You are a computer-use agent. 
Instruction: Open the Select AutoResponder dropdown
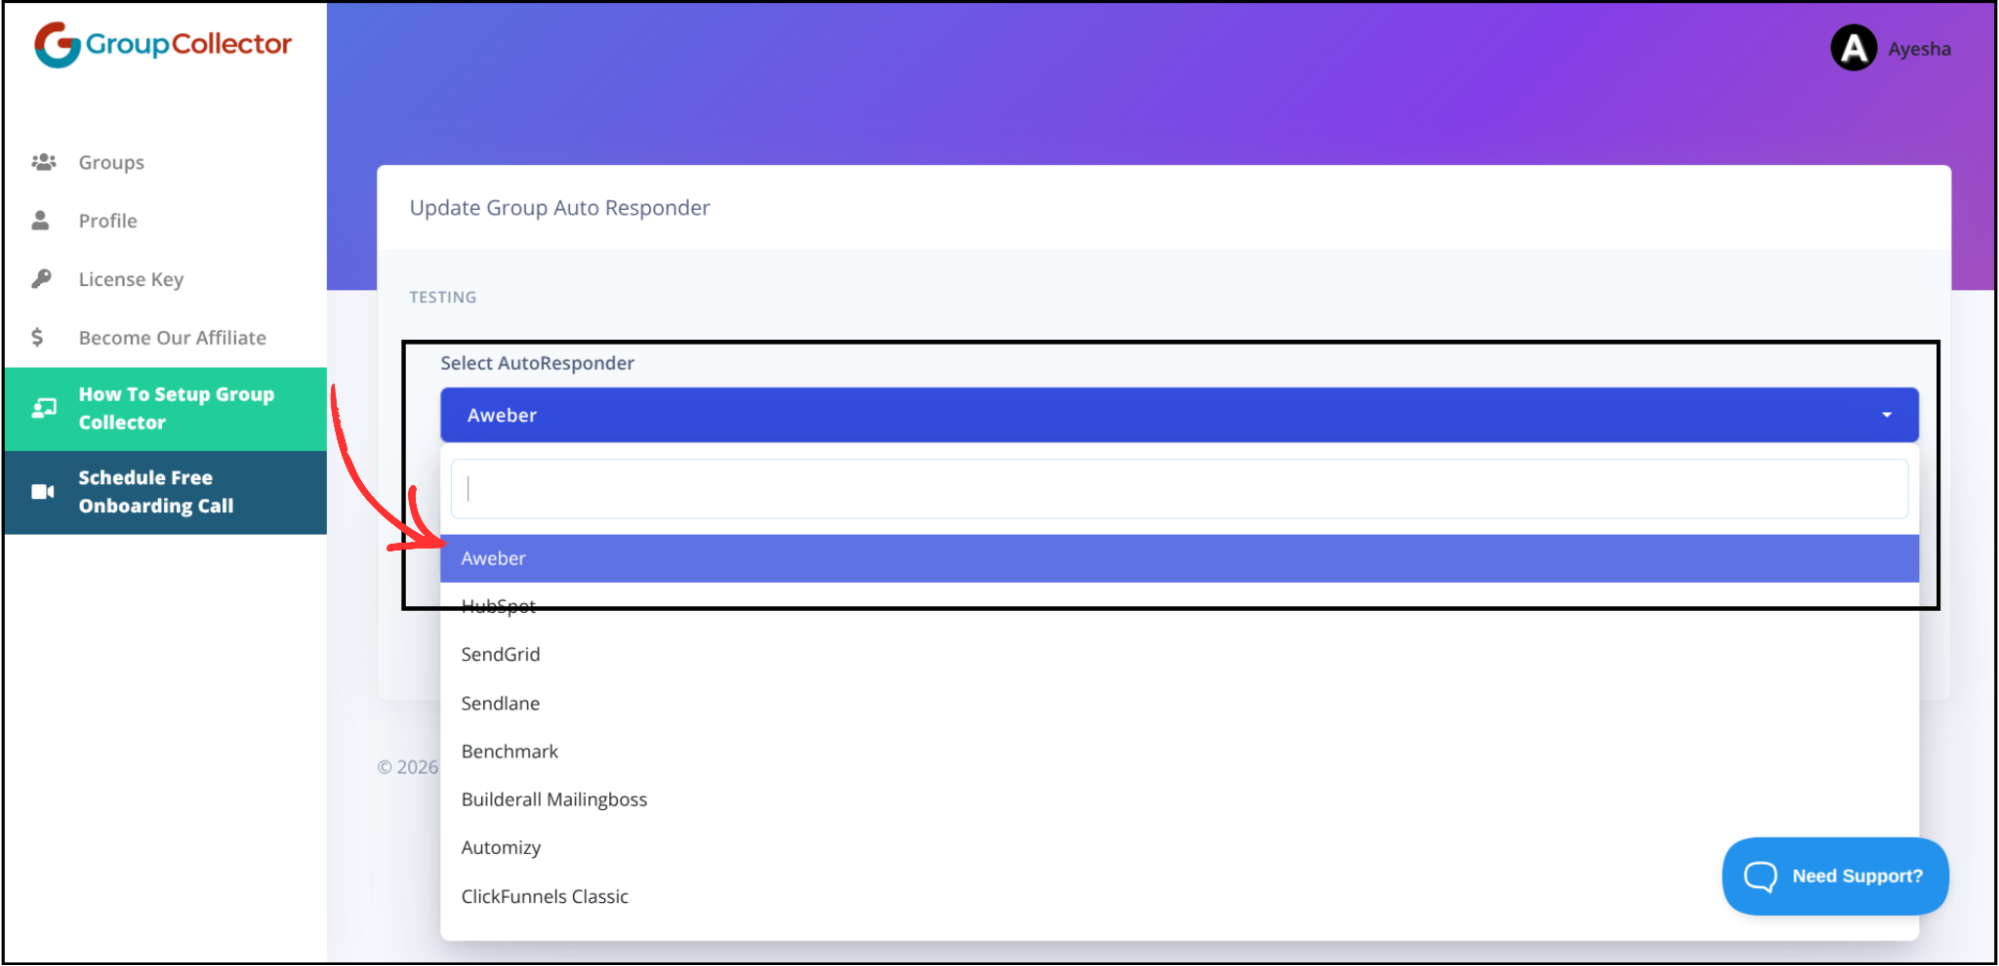click(x=1178, y=414)
